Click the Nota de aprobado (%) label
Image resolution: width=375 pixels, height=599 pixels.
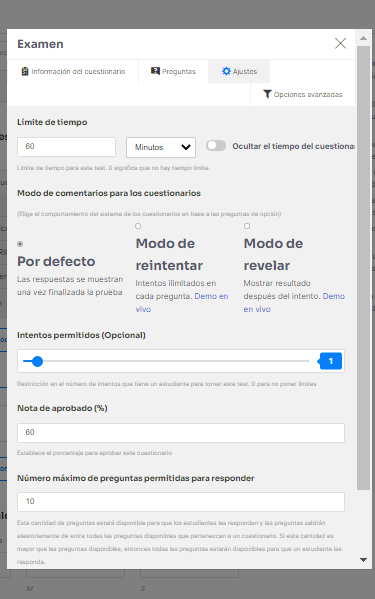click(62, 408)
